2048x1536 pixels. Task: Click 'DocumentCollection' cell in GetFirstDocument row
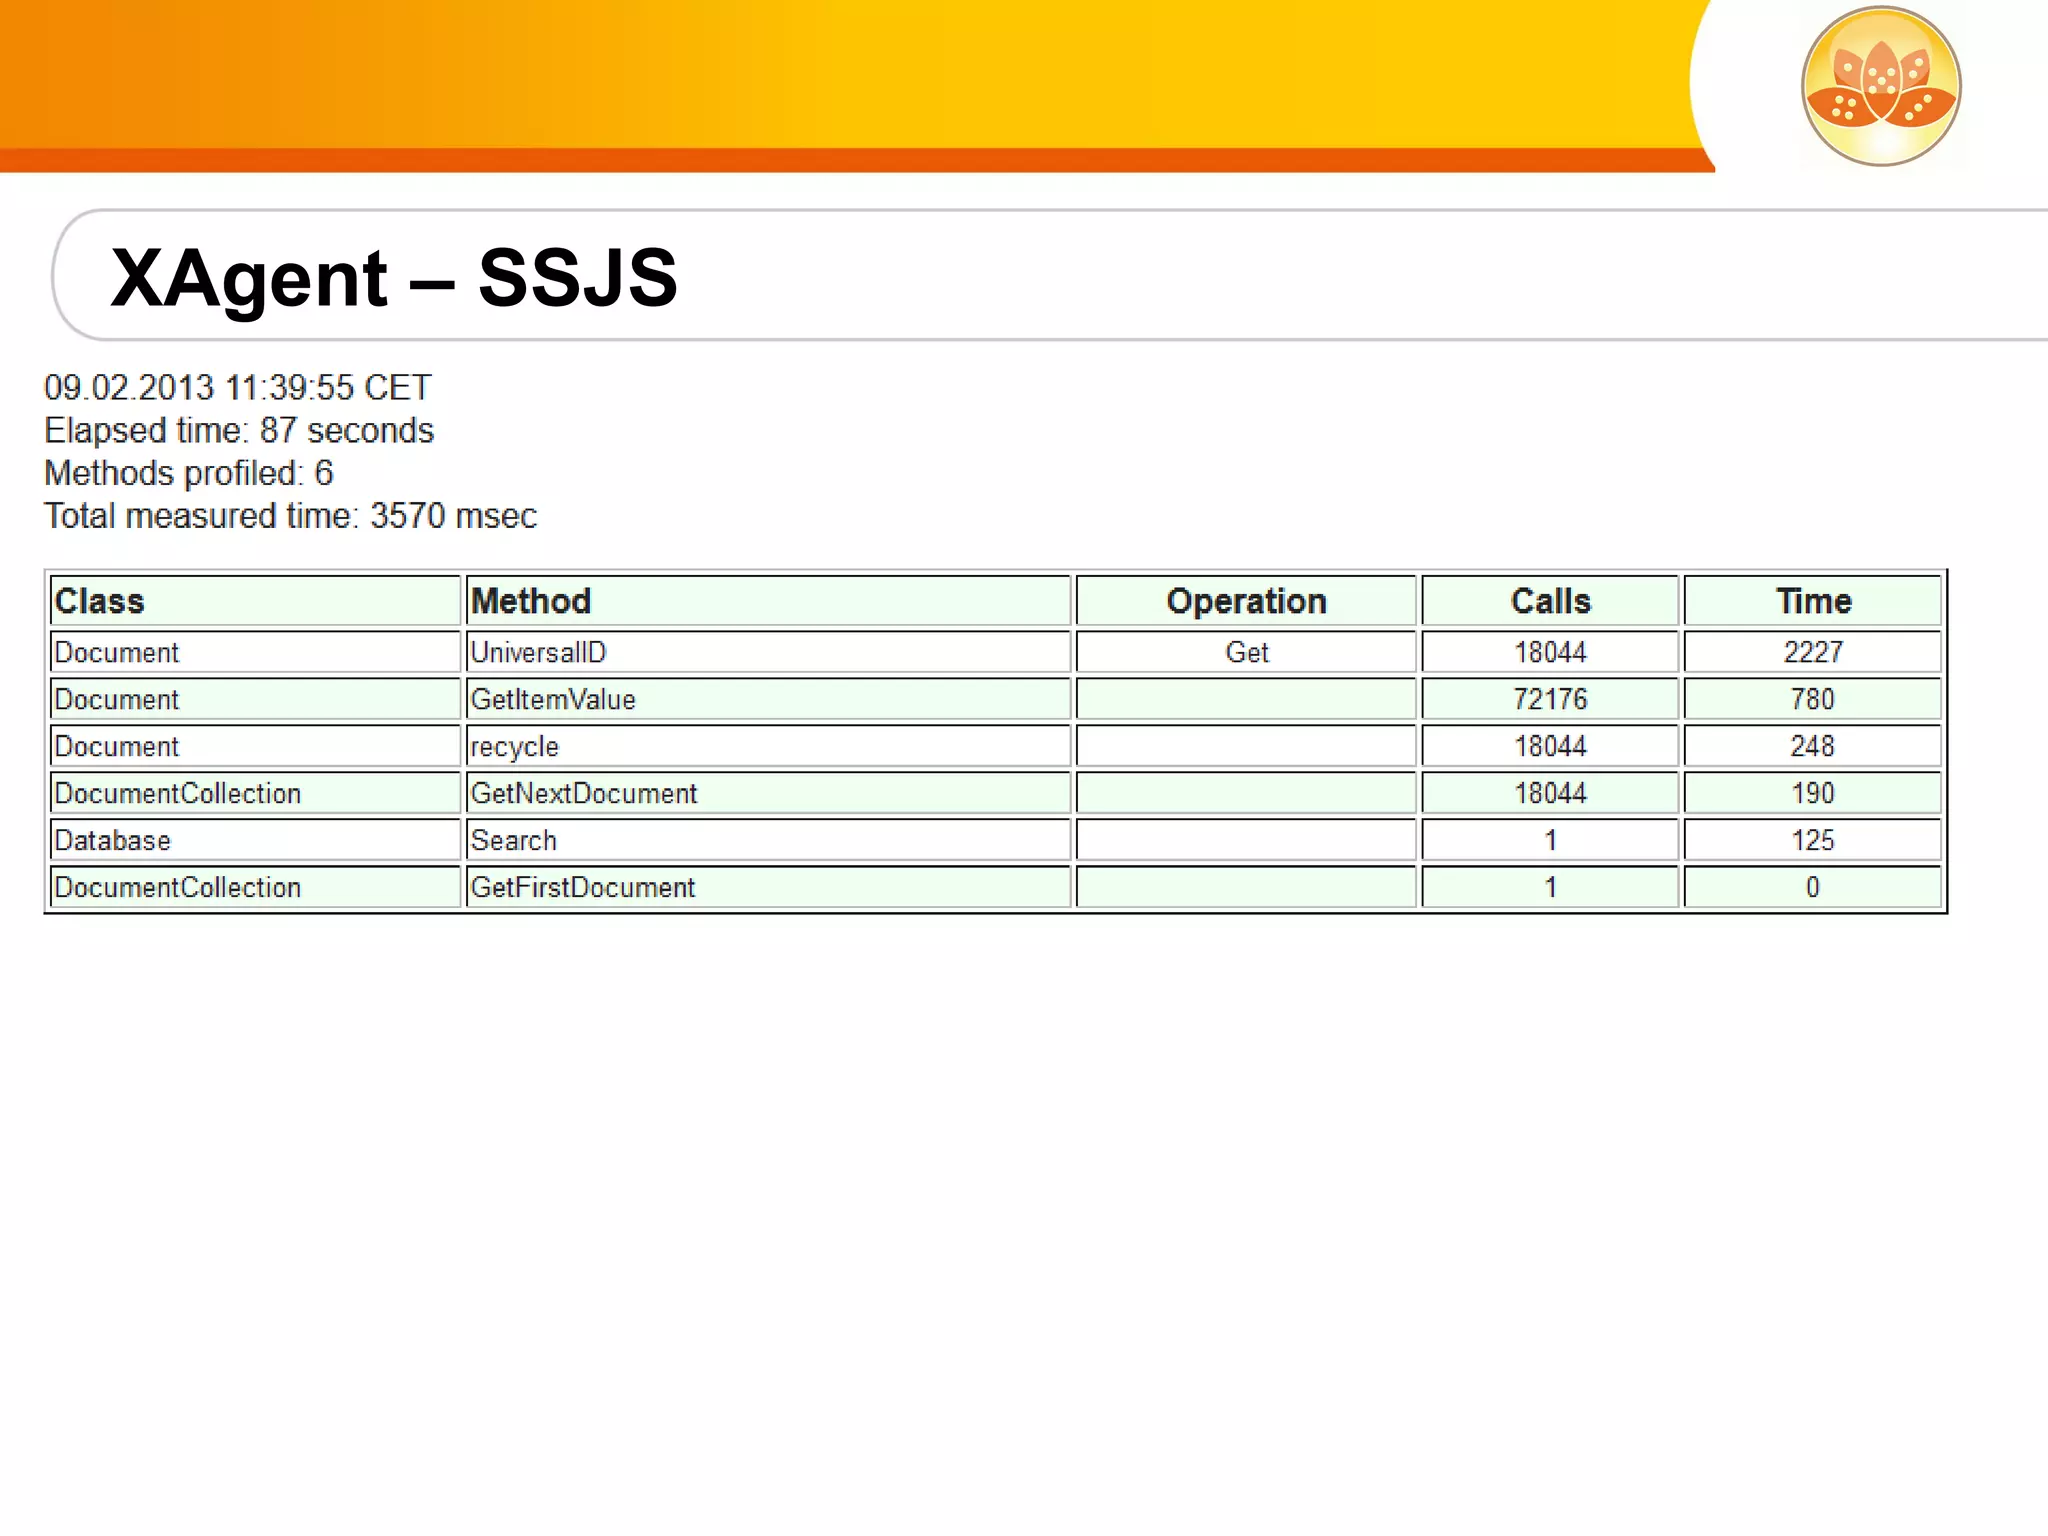click(255, 887)
